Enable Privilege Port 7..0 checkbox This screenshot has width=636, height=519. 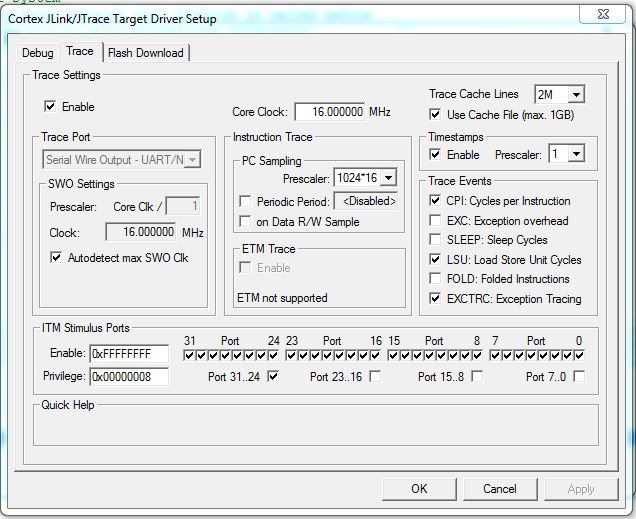pyautogui.click(x=579, y=377)
